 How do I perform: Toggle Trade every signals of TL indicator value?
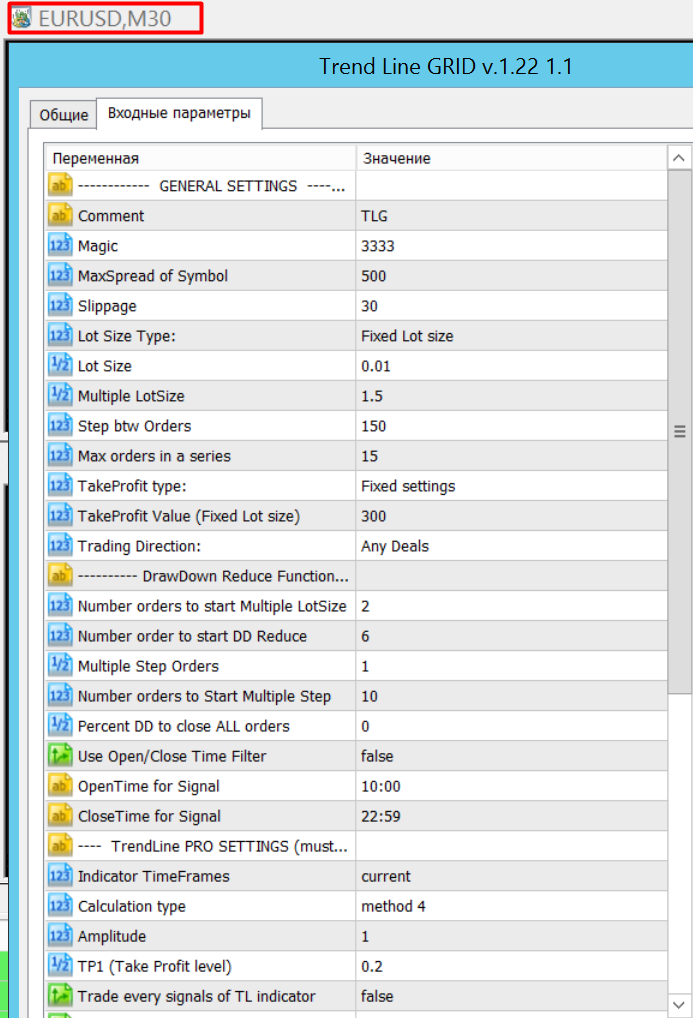[x=511, y=995]
